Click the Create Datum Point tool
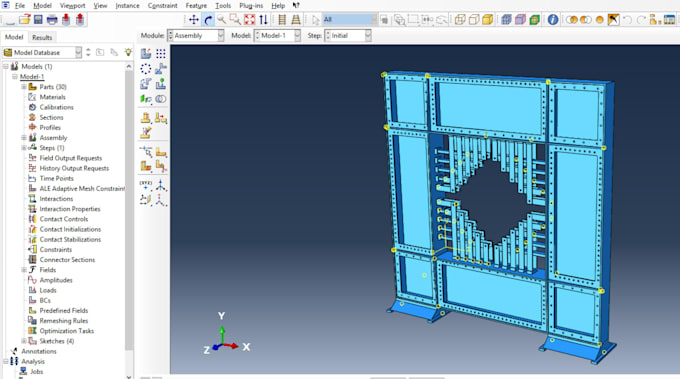 146,185
